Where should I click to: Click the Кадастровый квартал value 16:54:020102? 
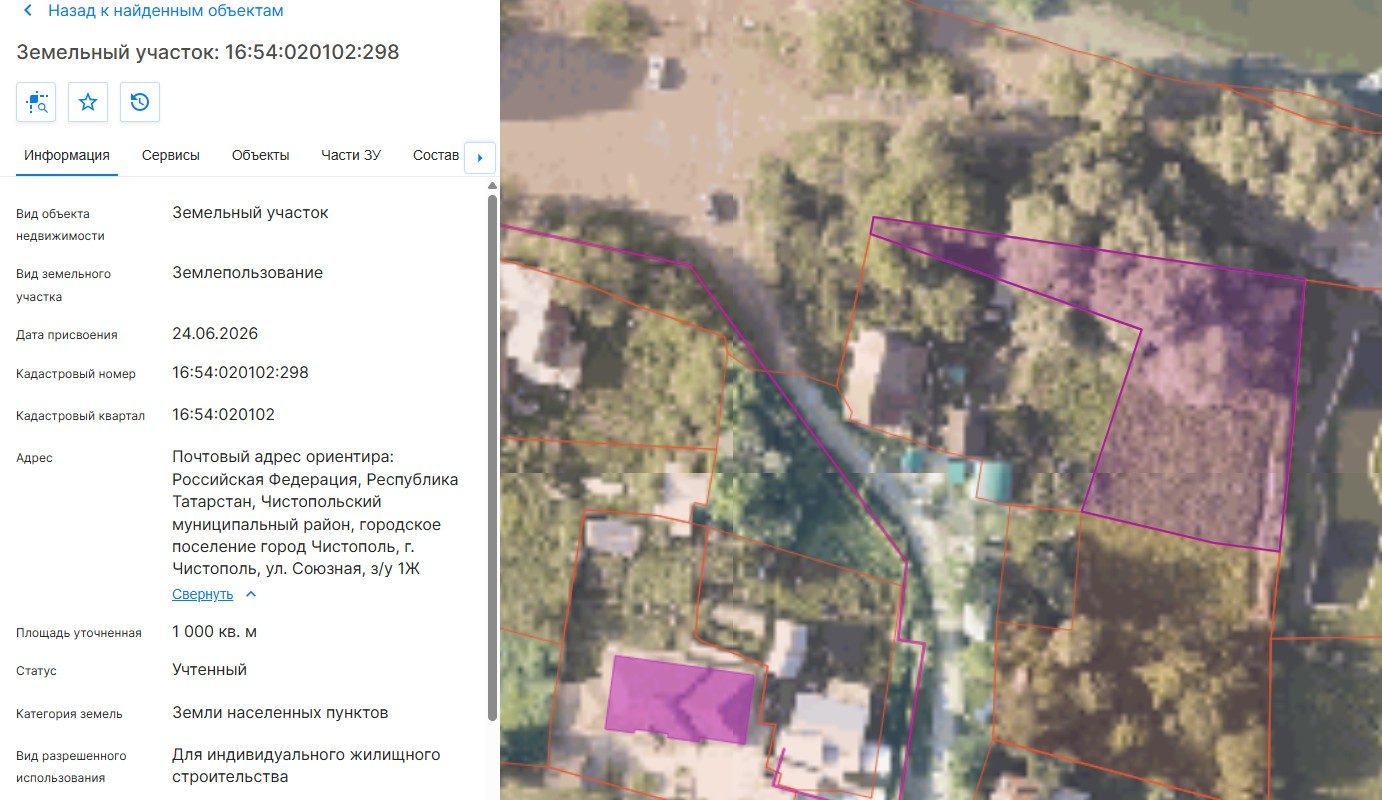tap(223, 415)
